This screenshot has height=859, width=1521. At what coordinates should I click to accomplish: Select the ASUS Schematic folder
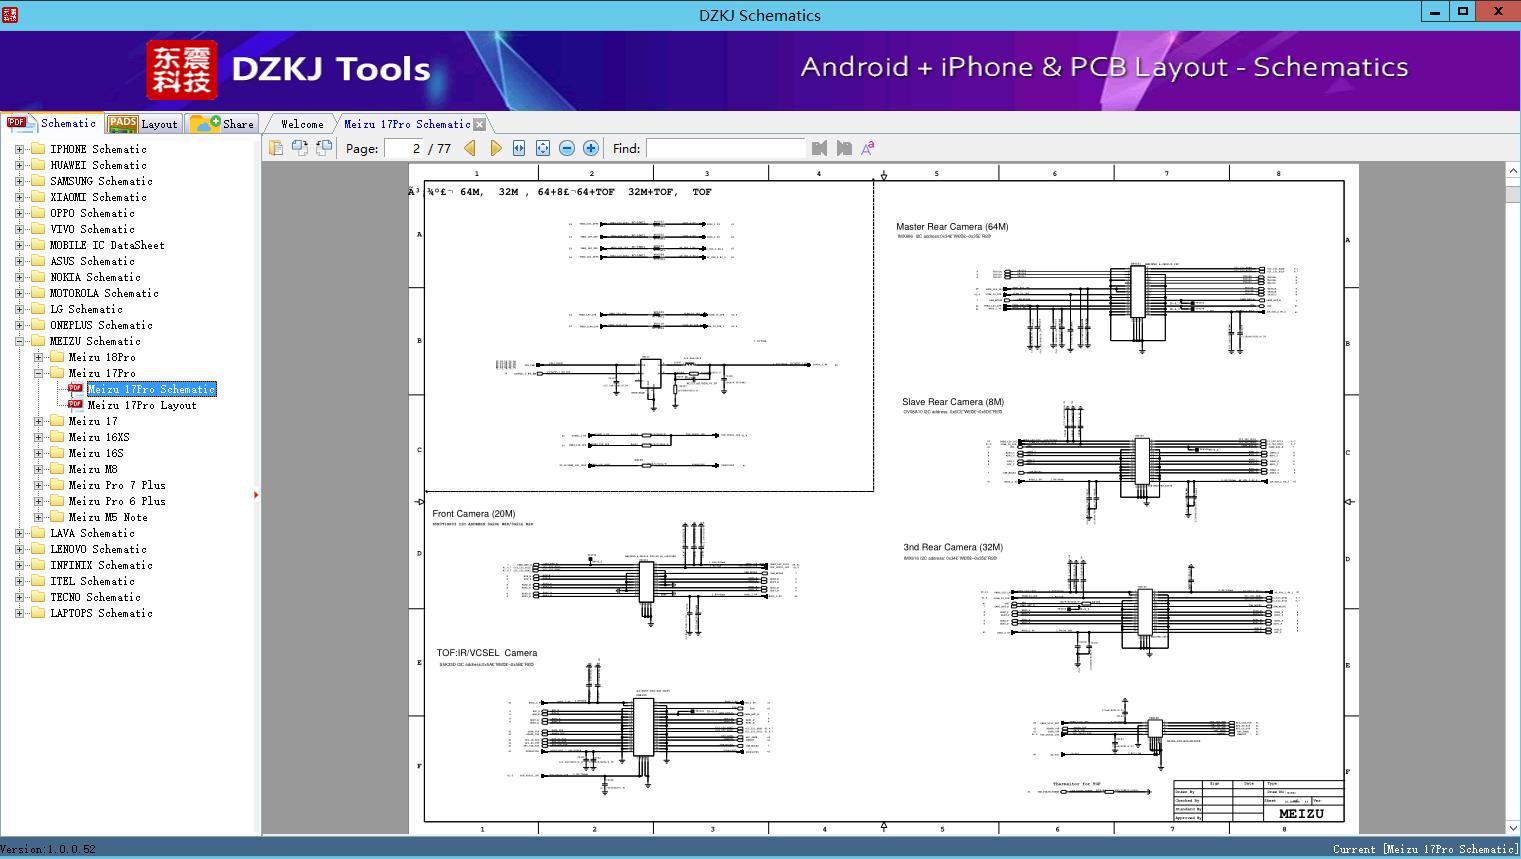click(x=92, y=261)
